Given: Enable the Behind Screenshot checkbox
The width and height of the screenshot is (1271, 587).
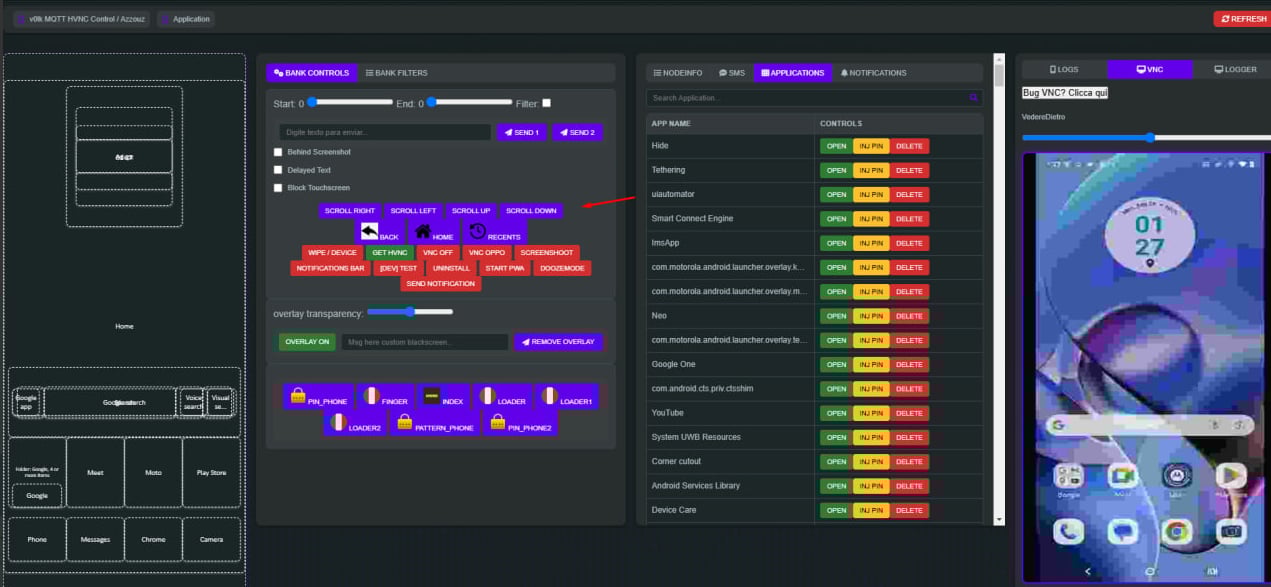Looking at the screenshot, I should point(277,152).
